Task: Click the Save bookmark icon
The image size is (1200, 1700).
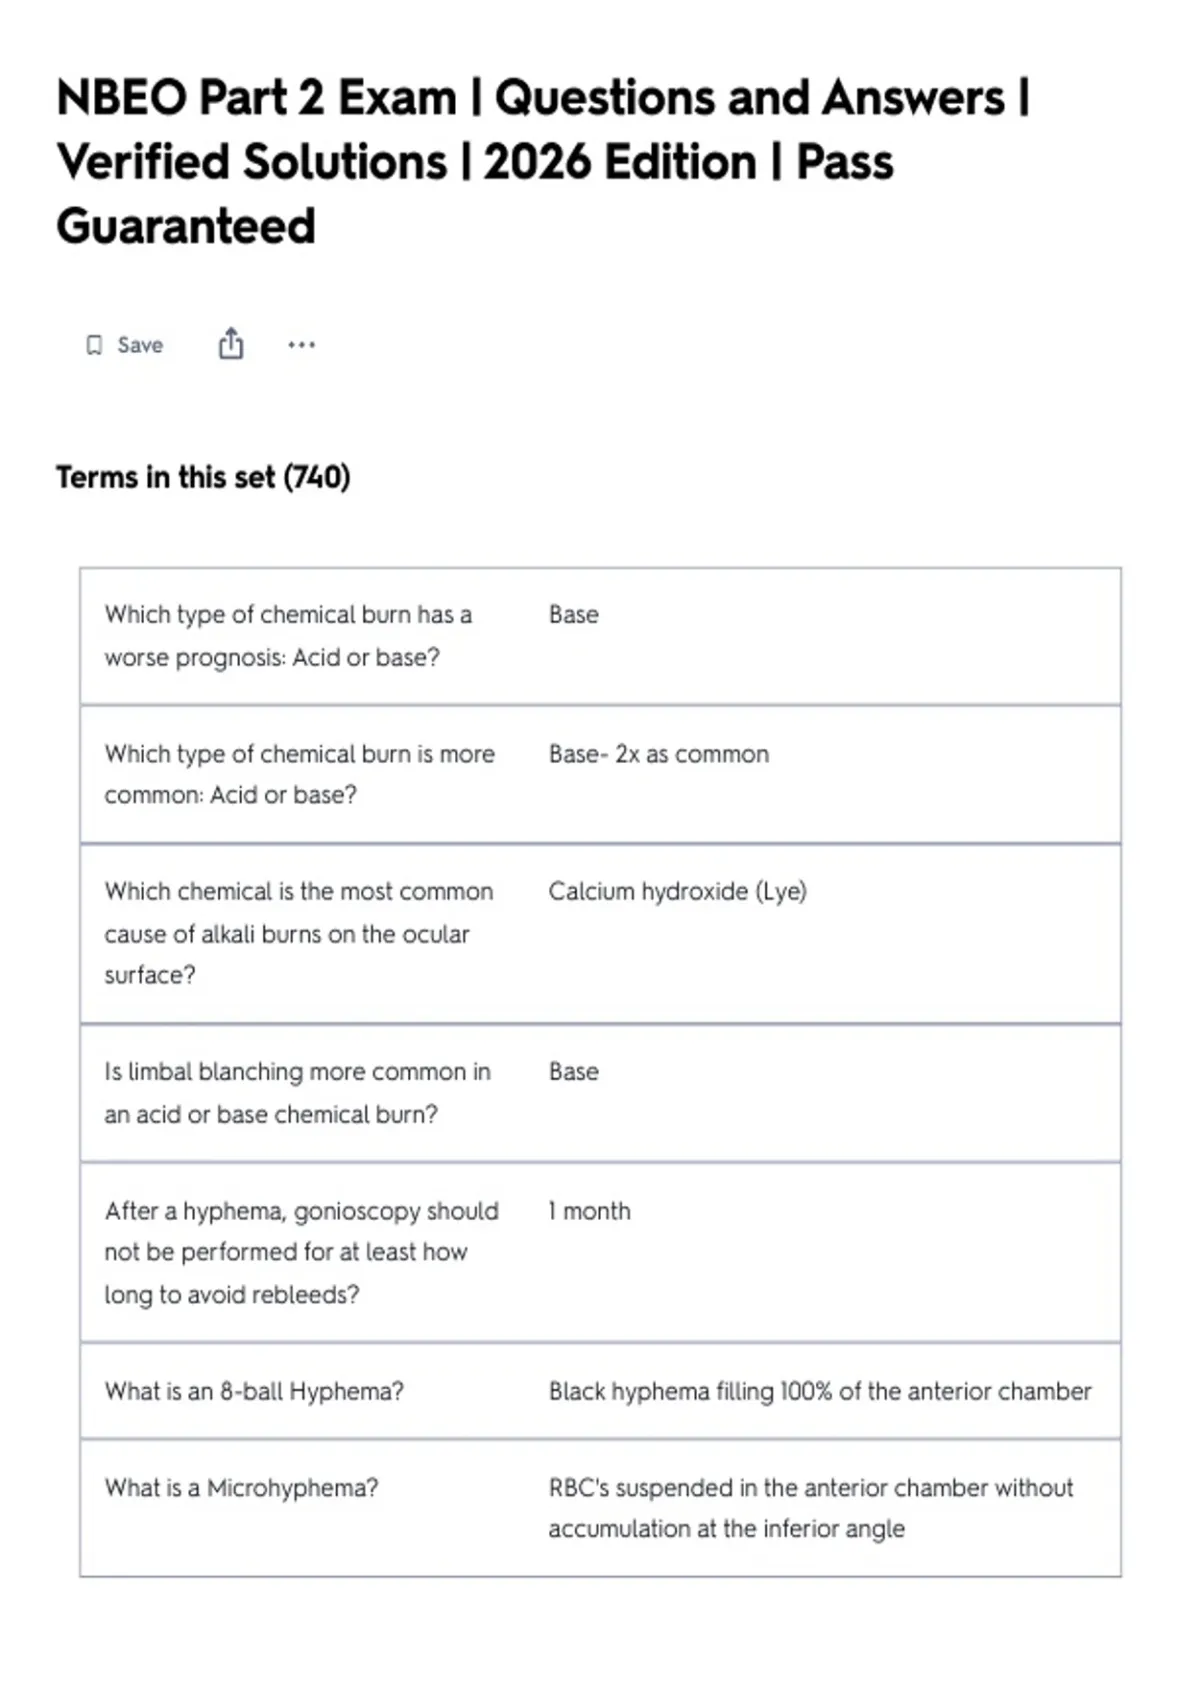Action: click(x=94, y=345)
